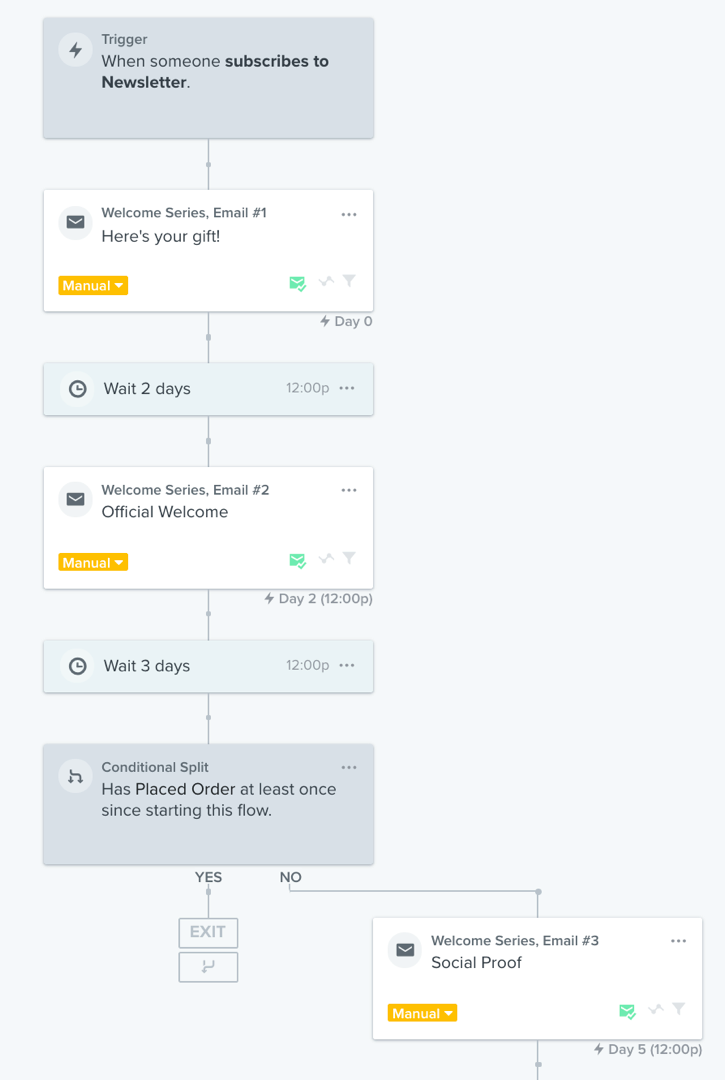The image size is (725, 1080).
Task: Click the lightning bolt Trigger icon
Action: pyautogui.click(x=76, y=50)
